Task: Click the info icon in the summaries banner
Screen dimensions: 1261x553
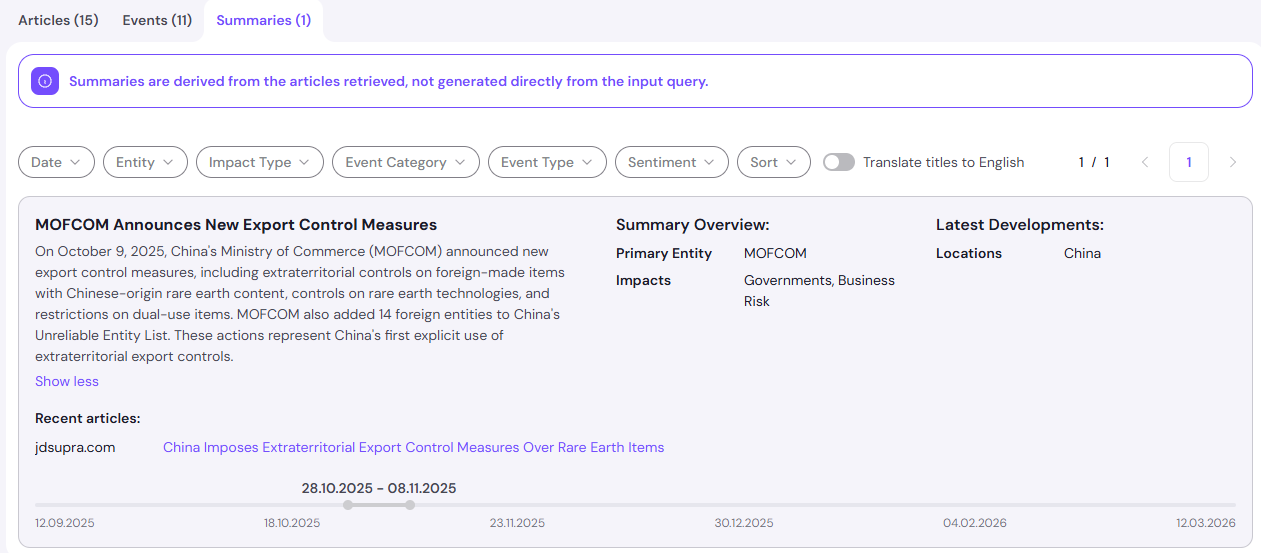Action: (x=45, y=81)
